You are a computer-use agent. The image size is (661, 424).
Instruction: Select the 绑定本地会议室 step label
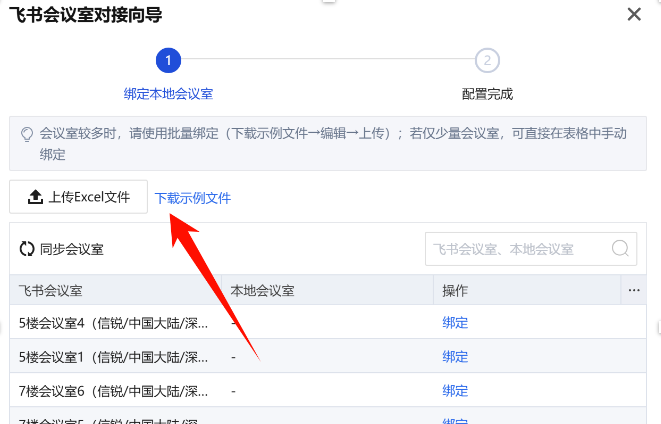coord(168,94)
